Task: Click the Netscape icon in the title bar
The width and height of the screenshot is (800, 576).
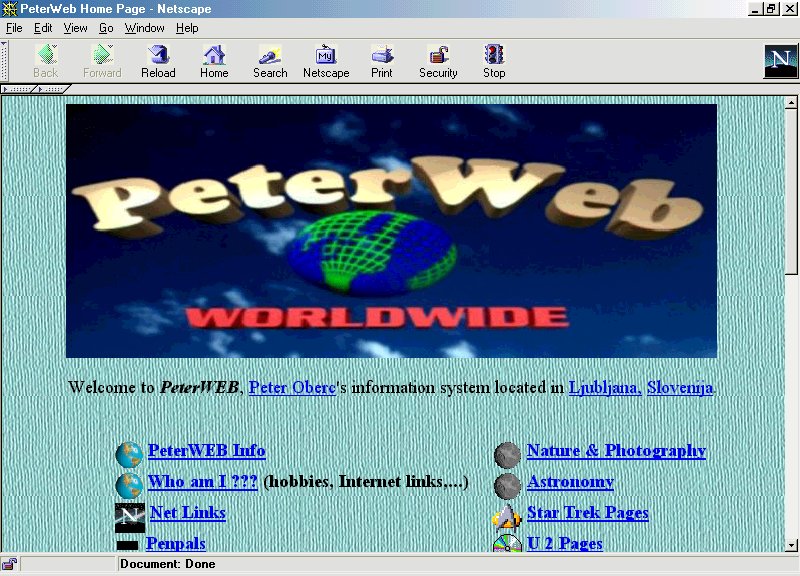Action: 9,9
